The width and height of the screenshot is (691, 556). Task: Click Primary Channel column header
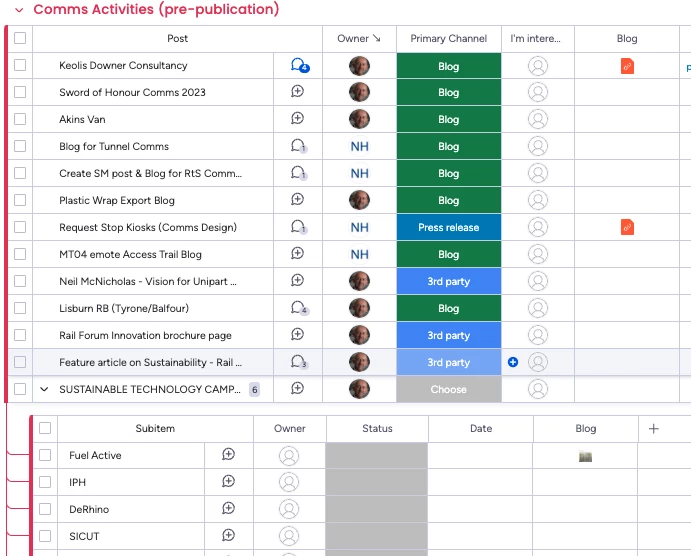click(449, 39)
